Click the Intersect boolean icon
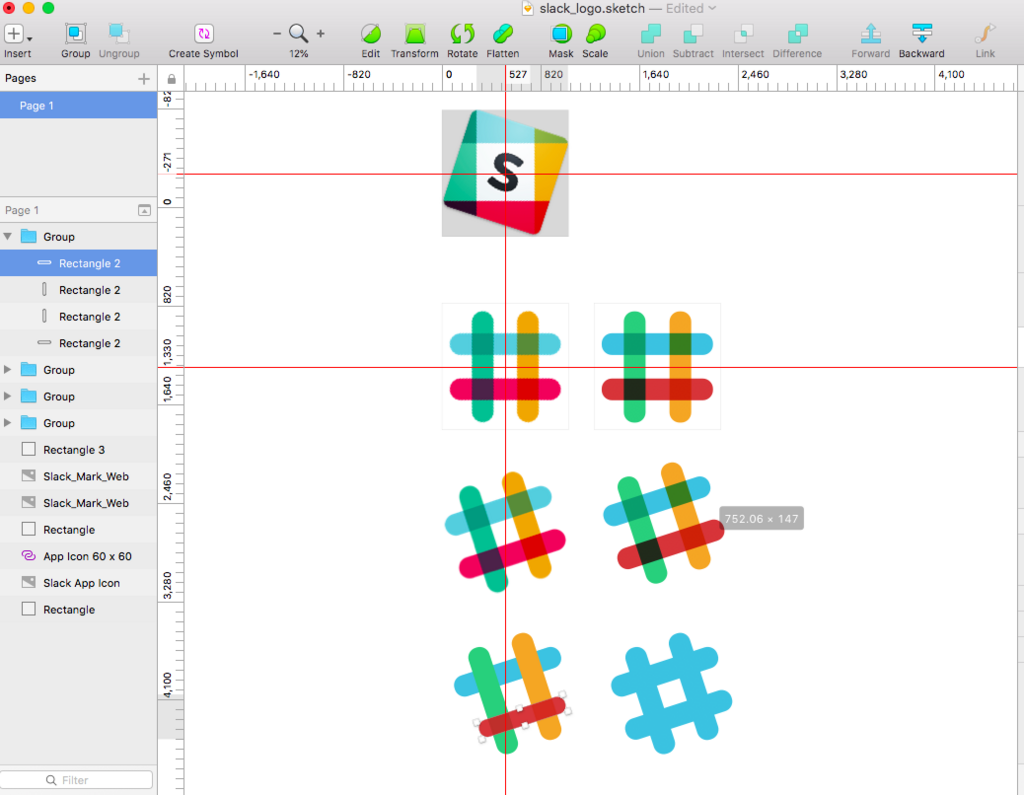 [743, 34]
